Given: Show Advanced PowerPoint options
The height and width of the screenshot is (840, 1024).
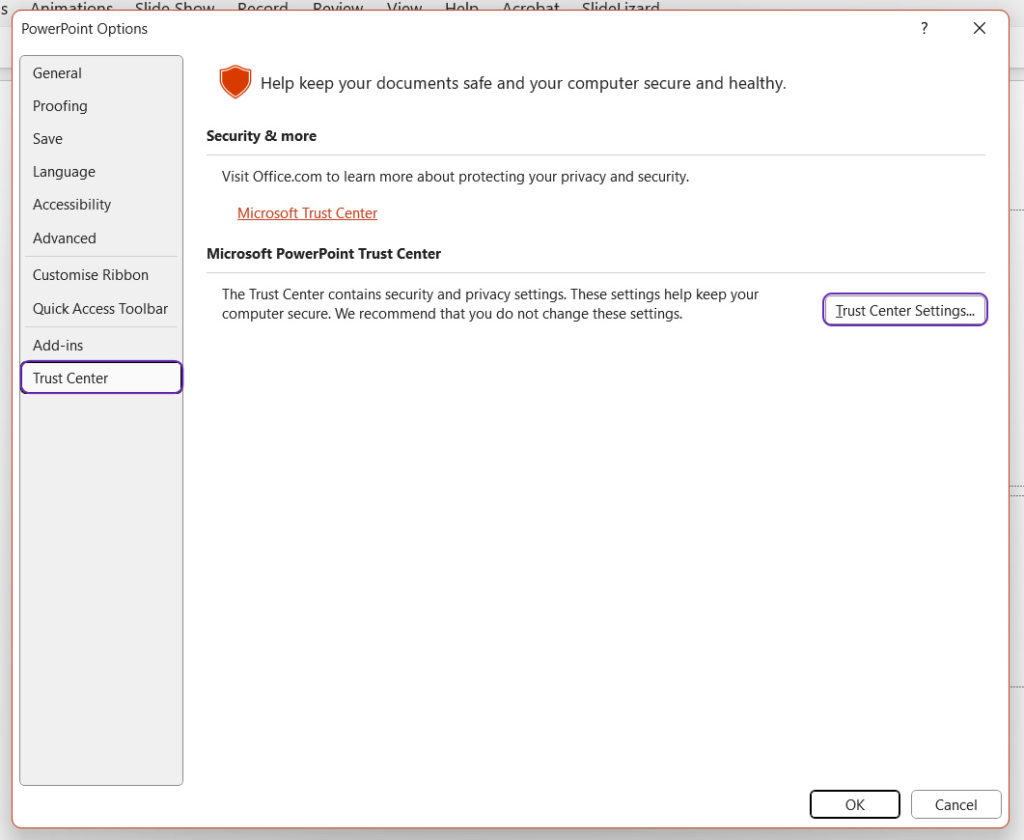Looking at the screenshot, I should pos(101,238).
